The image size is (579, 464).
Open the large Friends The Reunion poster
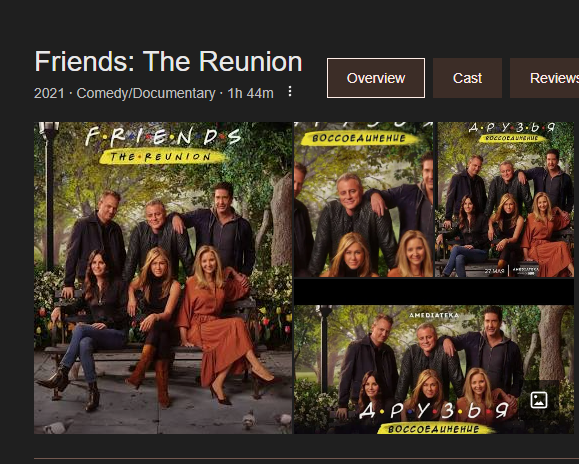pyautogui.click(x=163, y=278)
